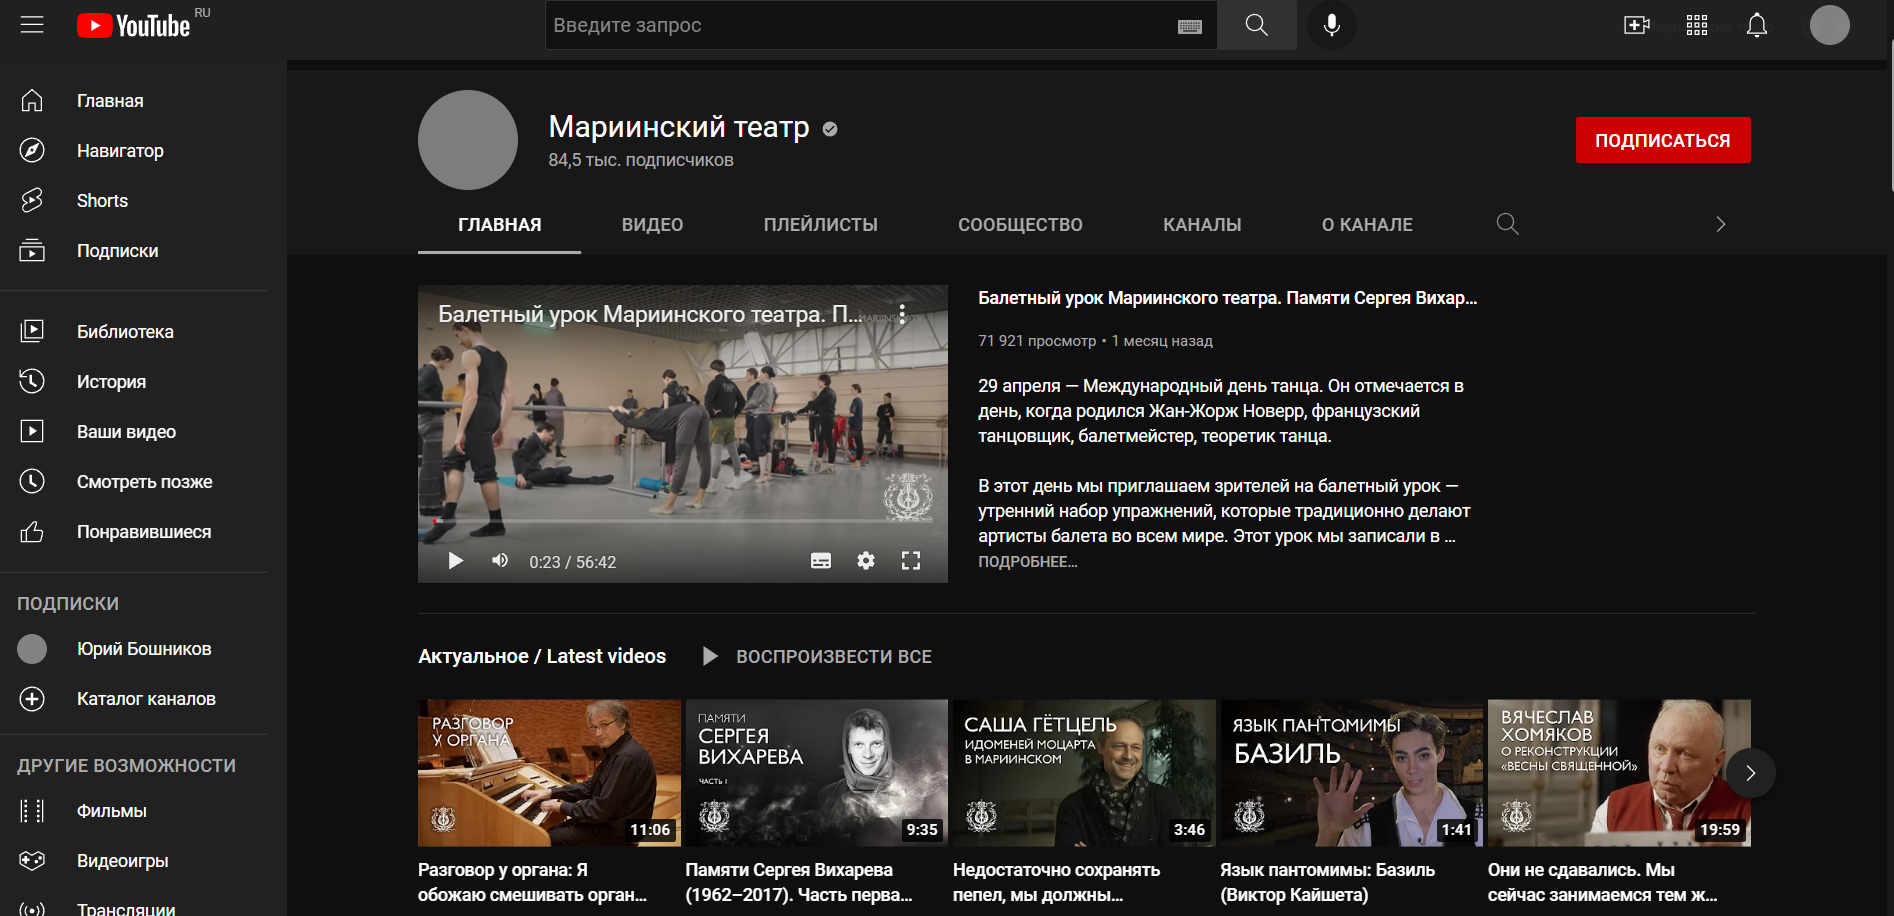Image resolution: width=1894 pixels, height=916 pixels.
Task: Go to YouTube home via logo
Action: (134, 25)
